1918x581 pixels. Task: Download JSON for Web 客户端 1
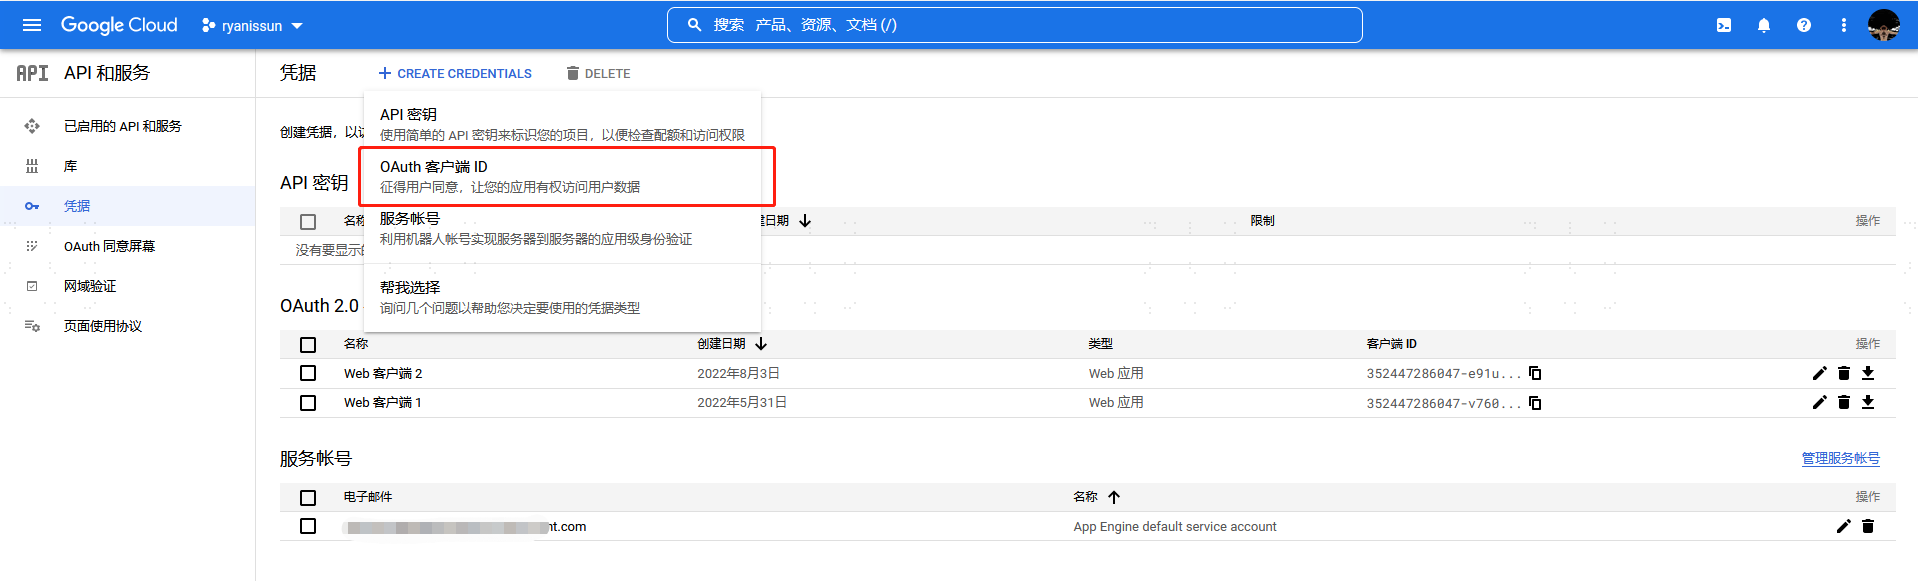coord(1868,402)
